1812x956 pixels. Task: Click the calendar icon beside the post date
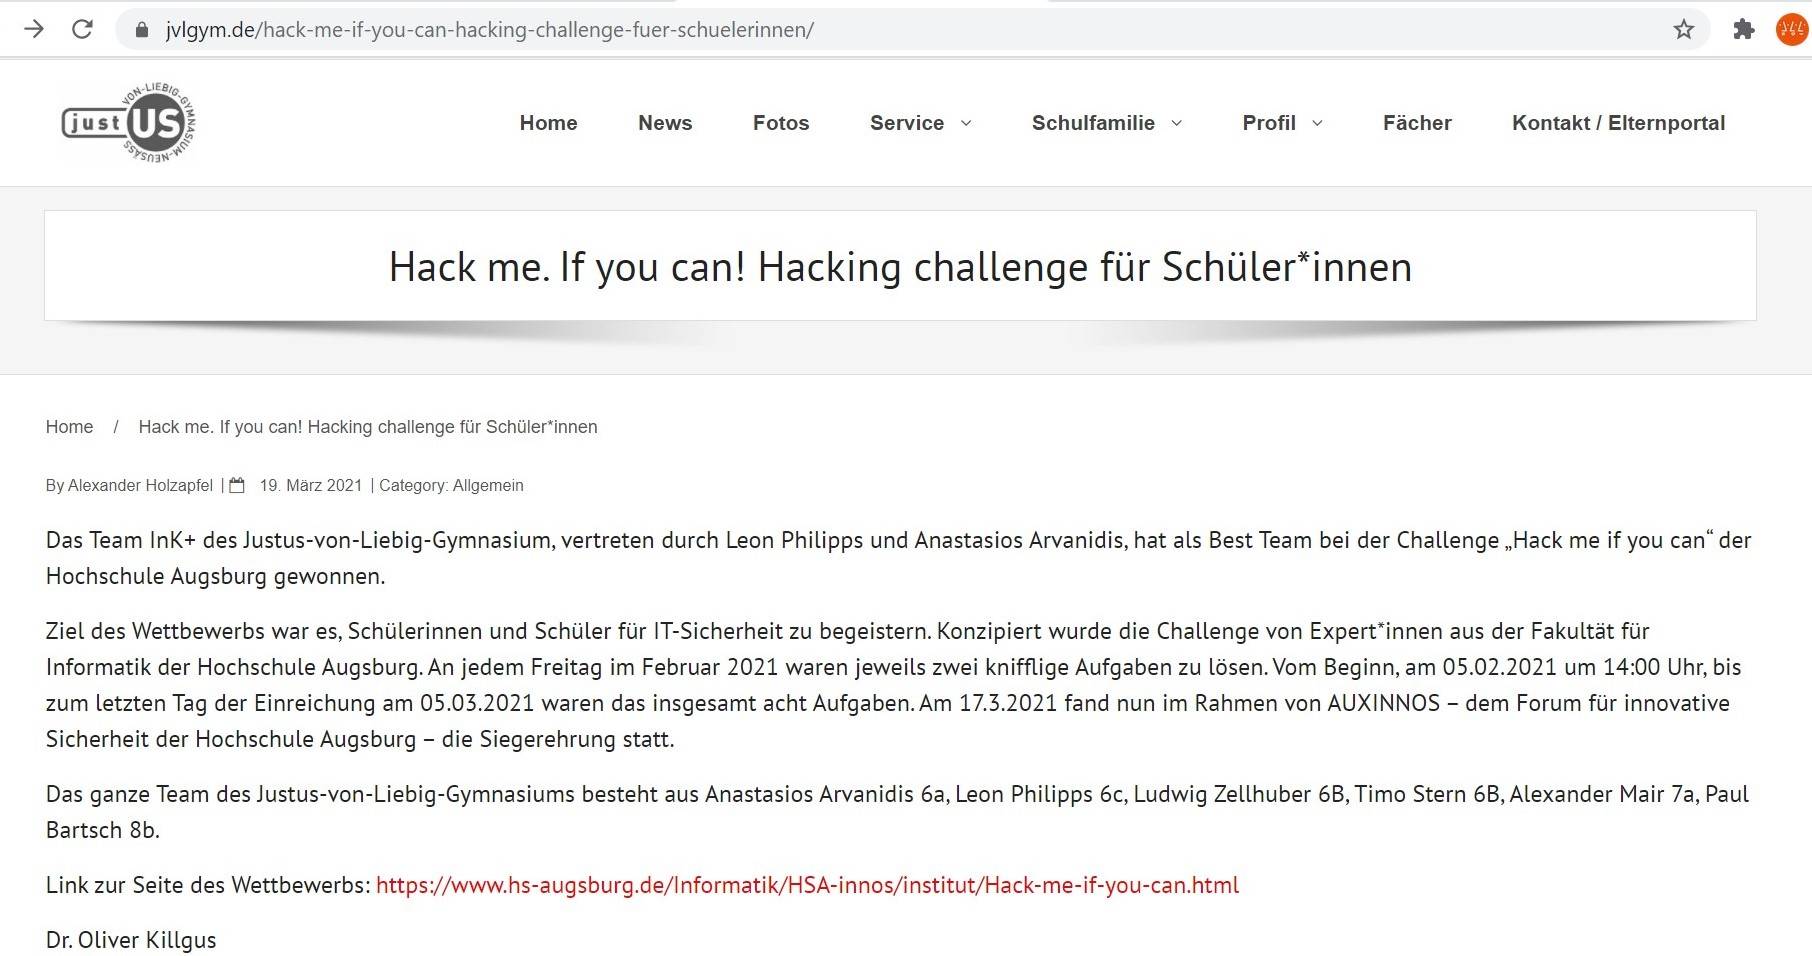(237, 486)
